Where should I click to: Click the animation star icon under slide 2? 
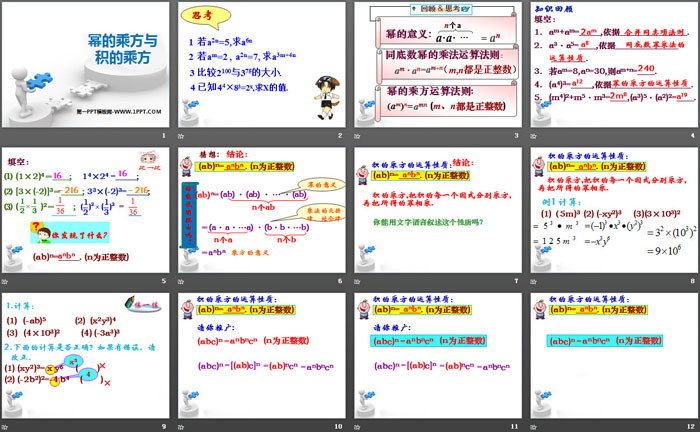(x=181, y=135)
